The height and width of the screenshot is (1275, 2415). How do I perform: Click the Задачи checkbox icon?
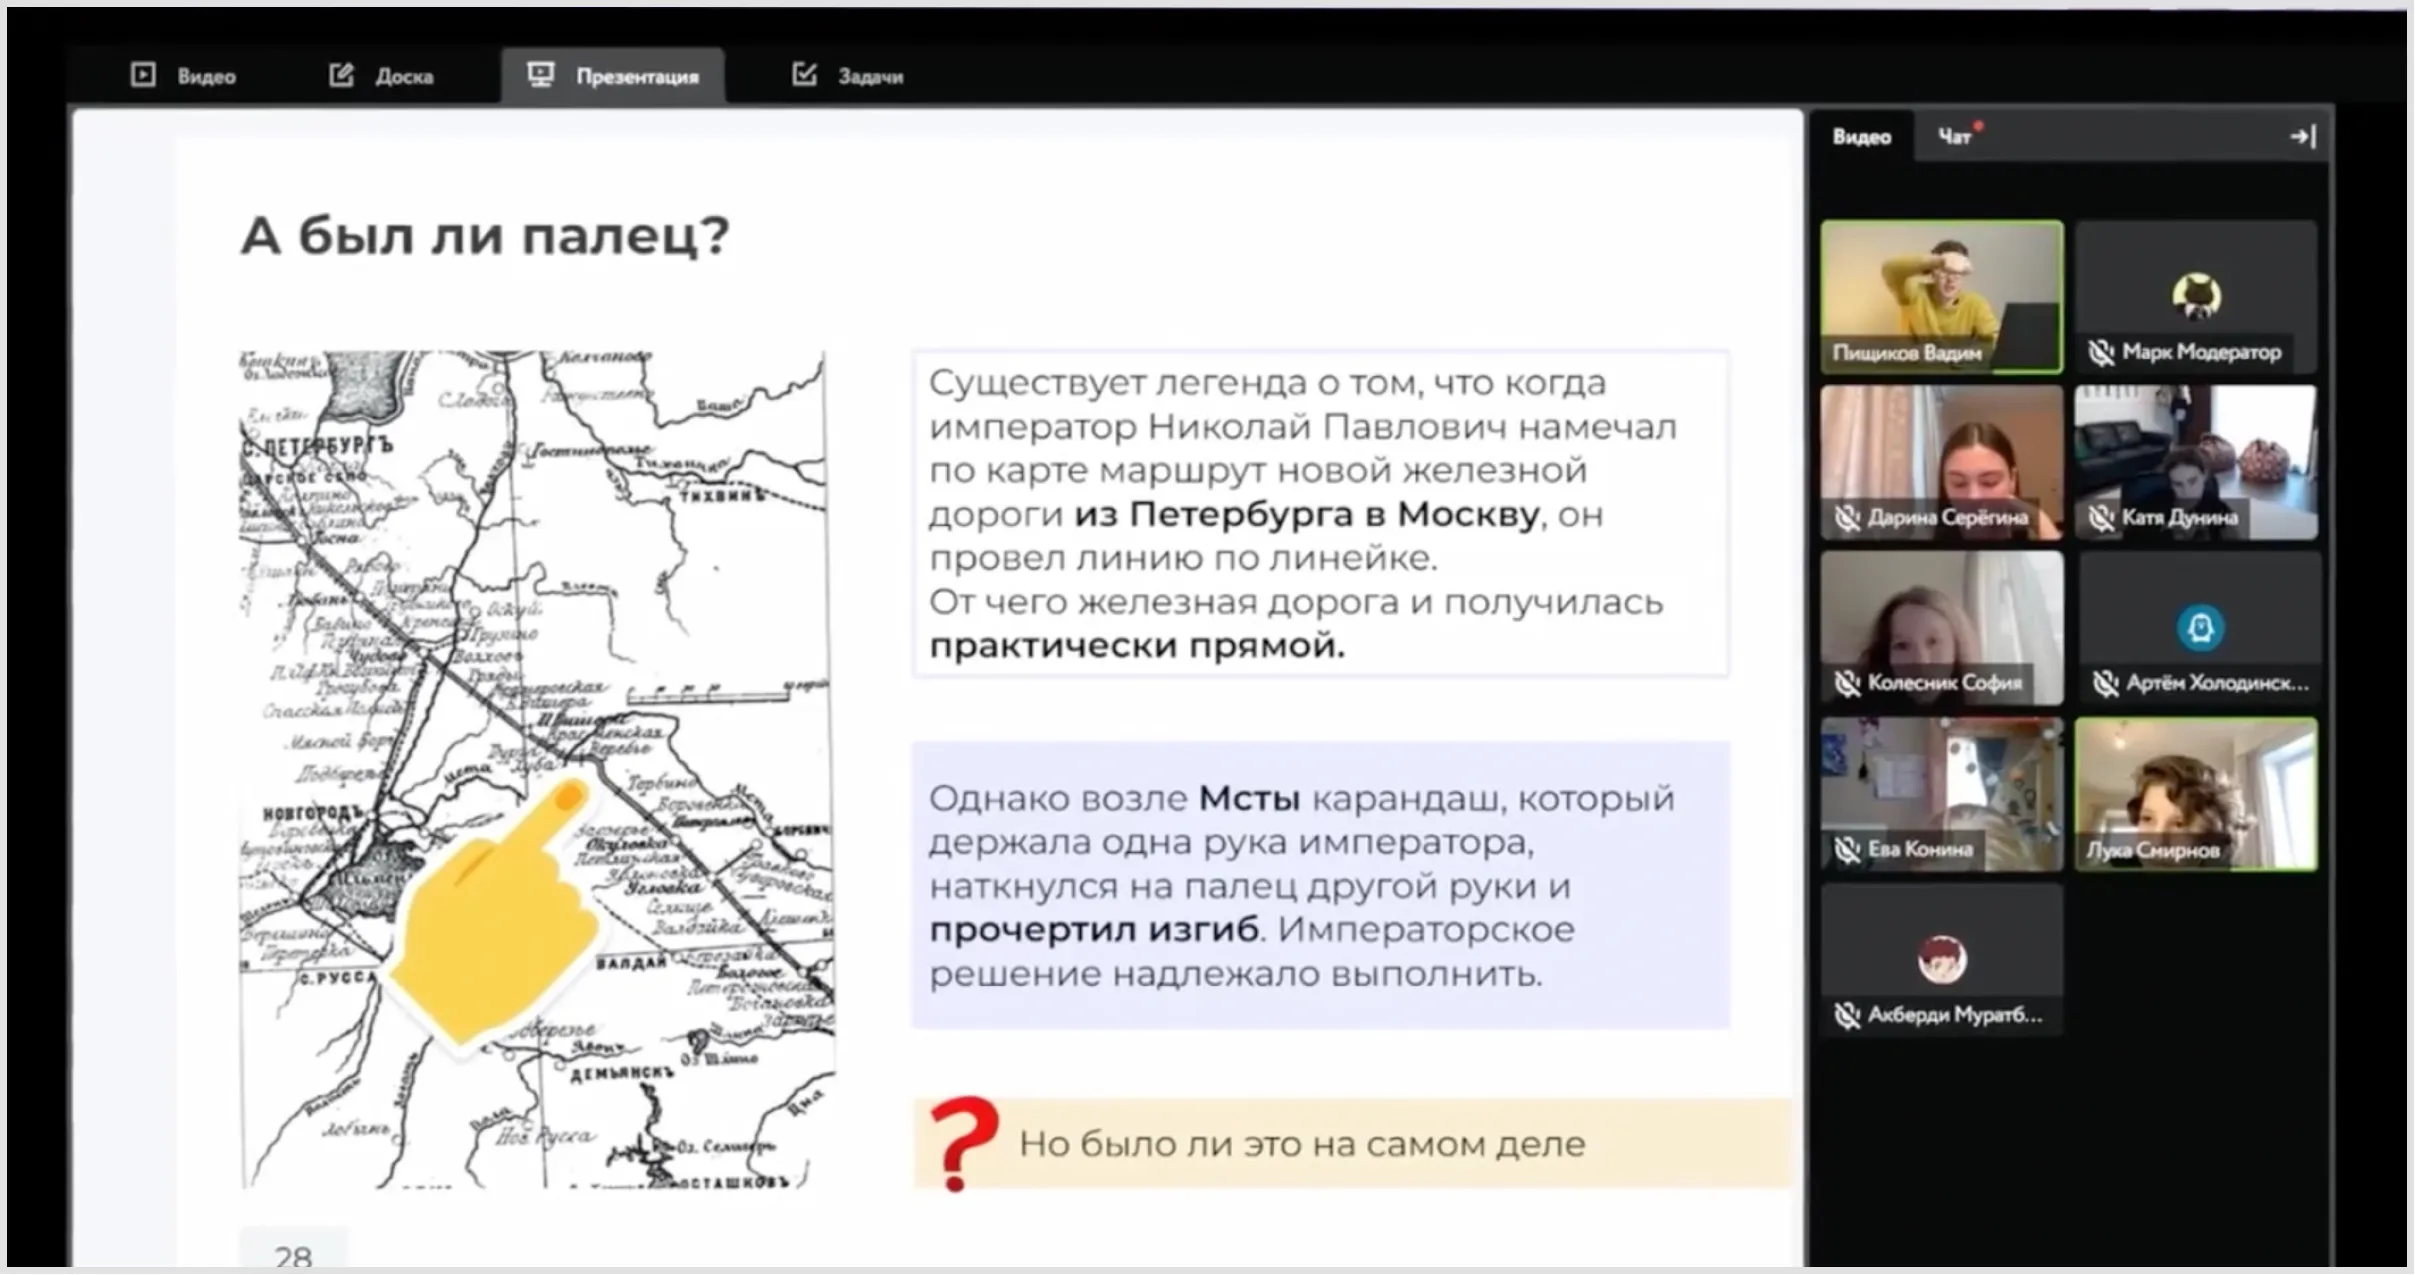[x=804, y=74]
